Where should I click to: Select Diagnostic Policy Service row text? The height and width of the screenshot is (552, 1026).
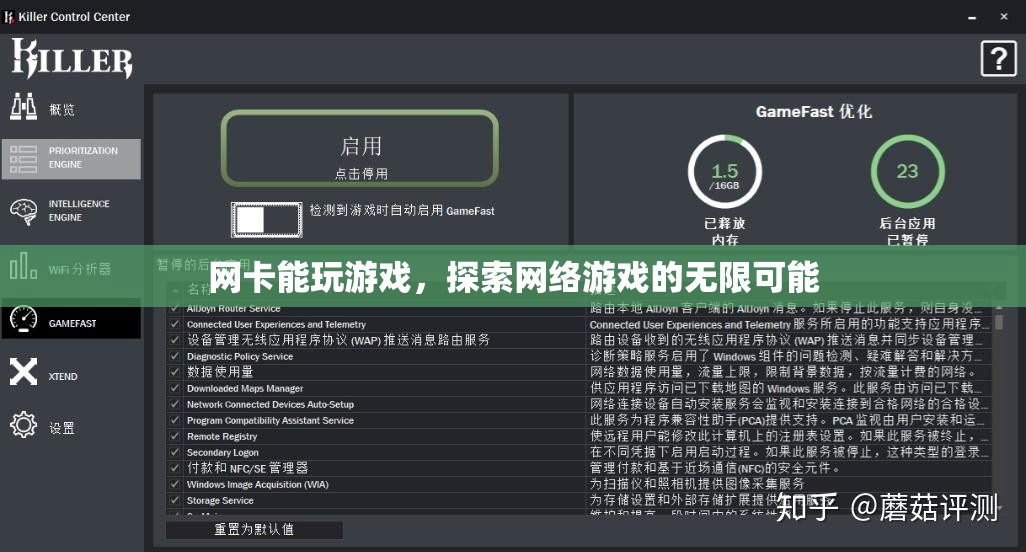[x=239, y=356]
